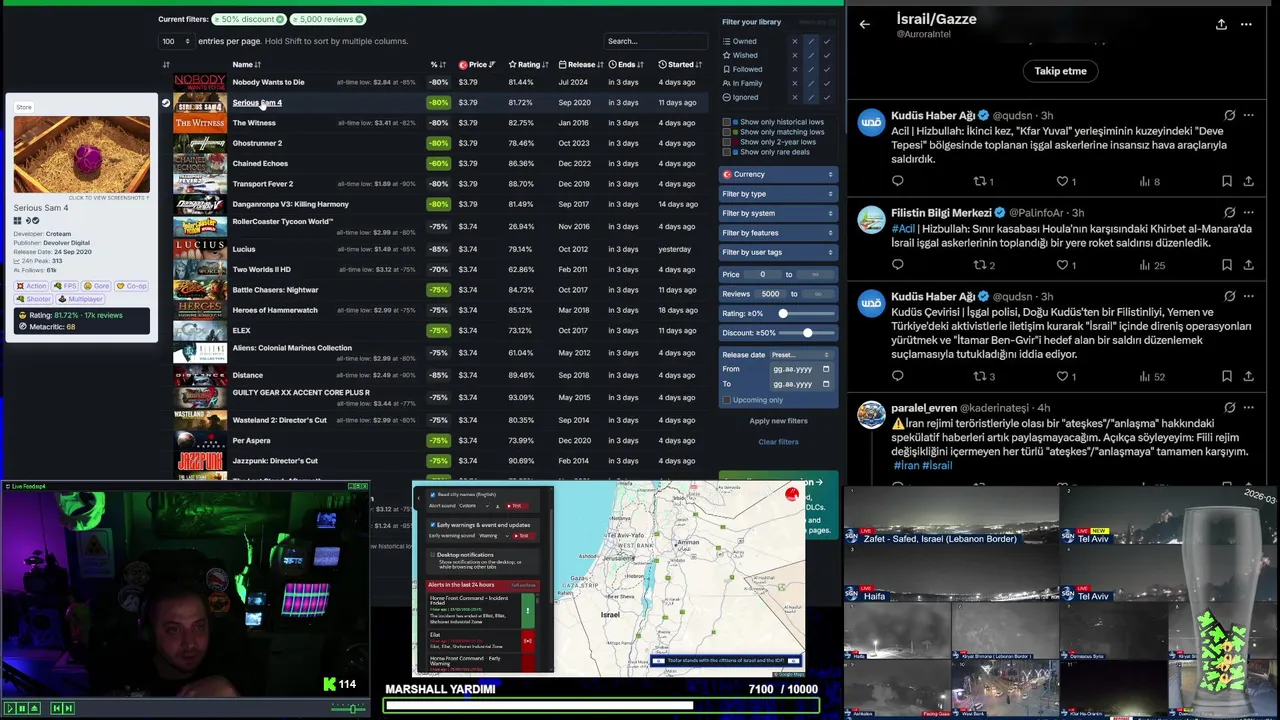Like the first Kudüs Haber Ağı tweet
1280x720 pixels.
1062,181
